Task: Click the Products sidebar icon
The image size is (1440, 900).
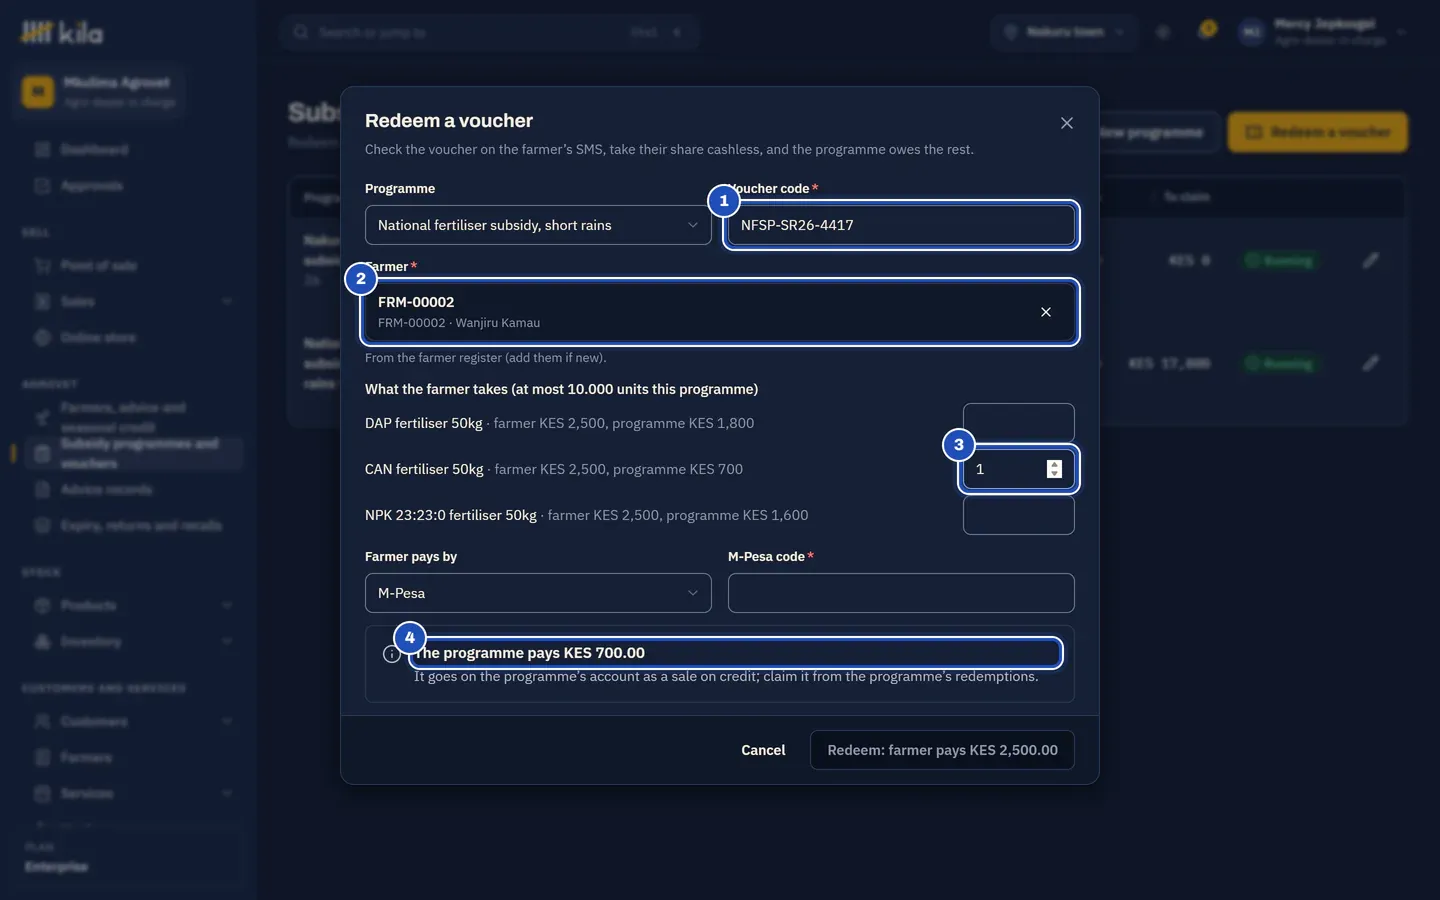Action: coord(42,606)
